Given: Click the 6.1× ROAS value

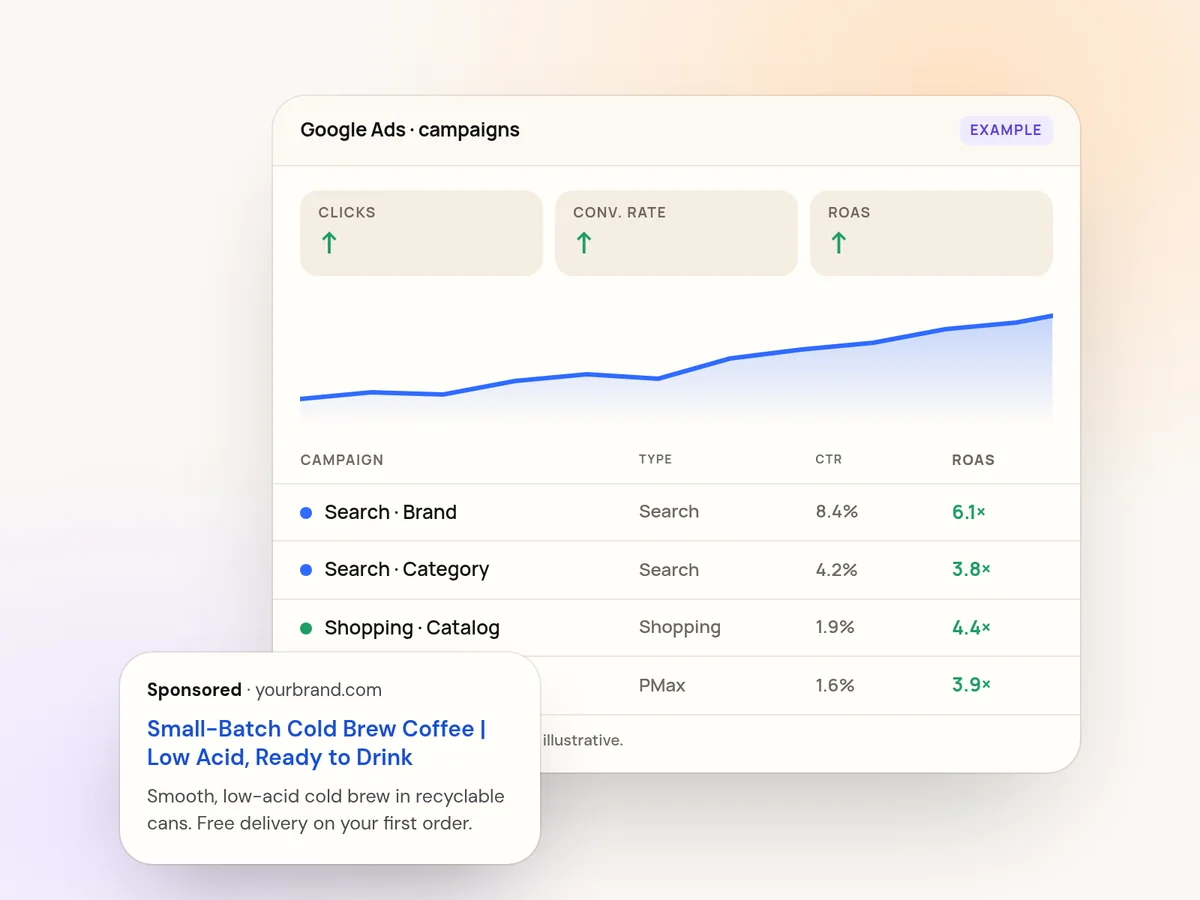Looking at the screenshot, I should click(969, 512).
